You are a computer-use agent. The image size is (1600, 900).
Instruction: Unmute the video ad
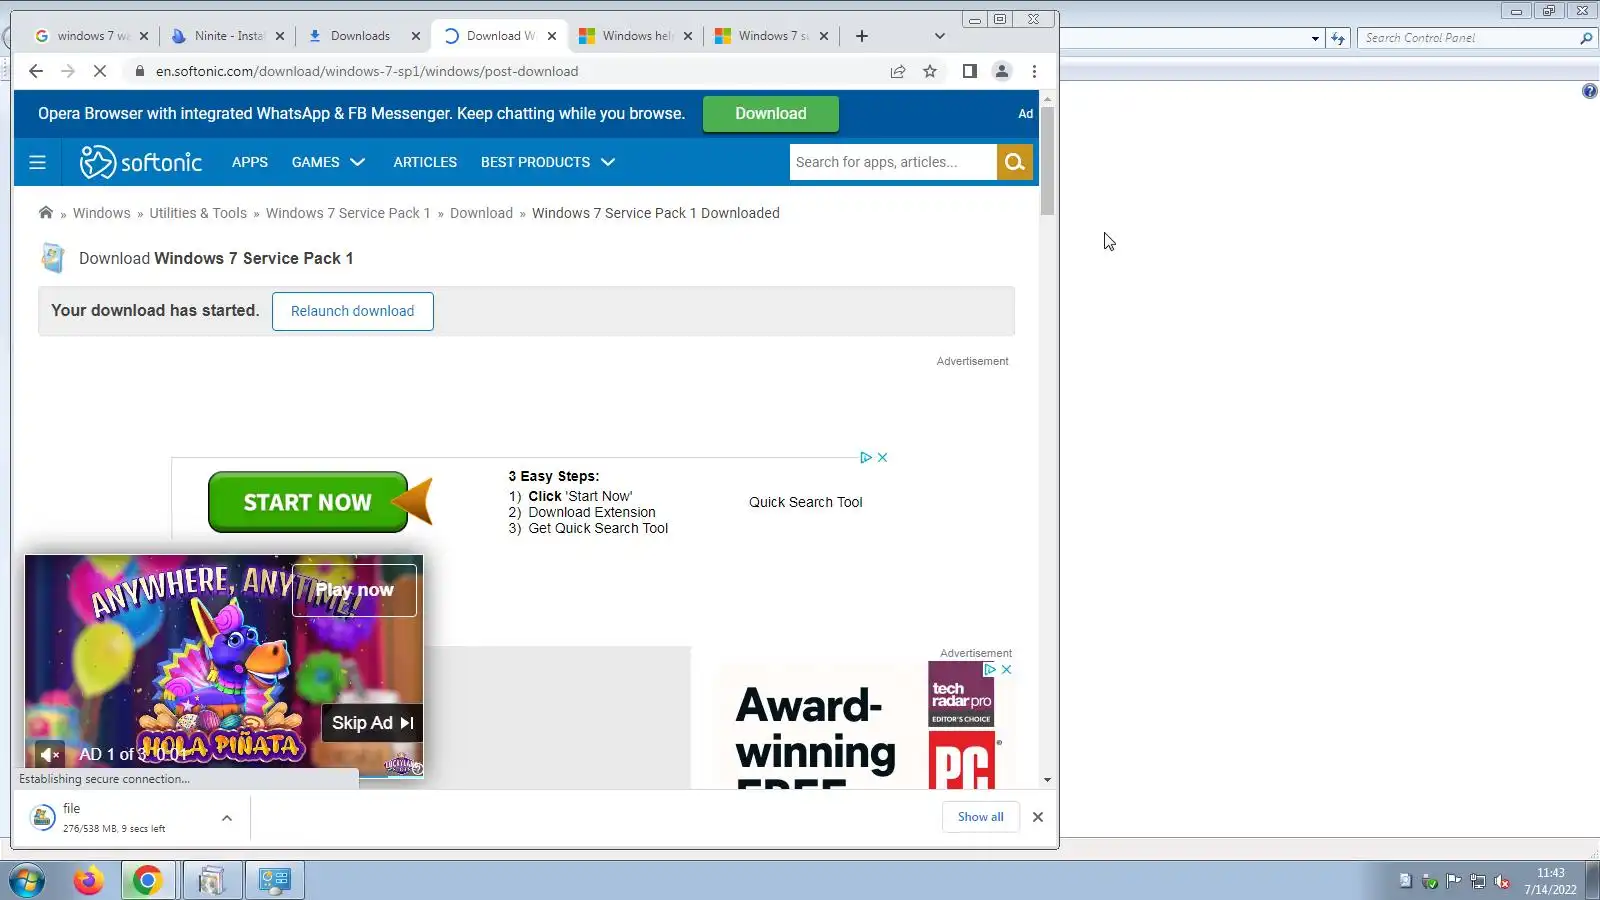point(48,754)
